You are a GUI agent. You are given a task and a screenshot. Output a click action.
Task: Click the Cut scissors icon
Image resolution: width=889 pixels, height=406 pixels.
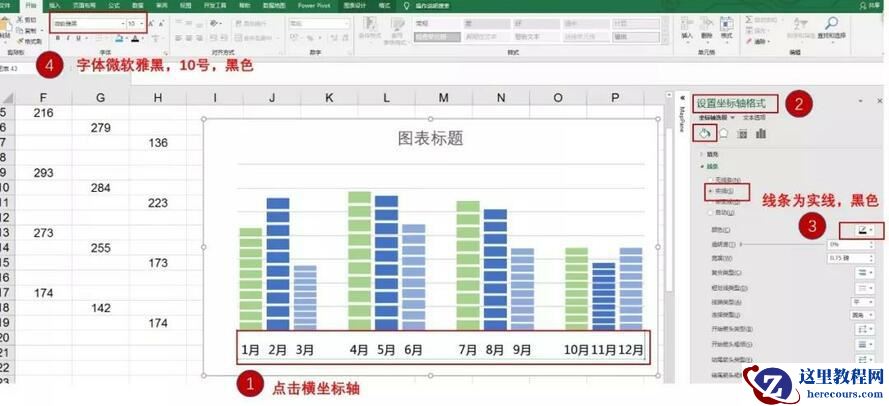20,20
